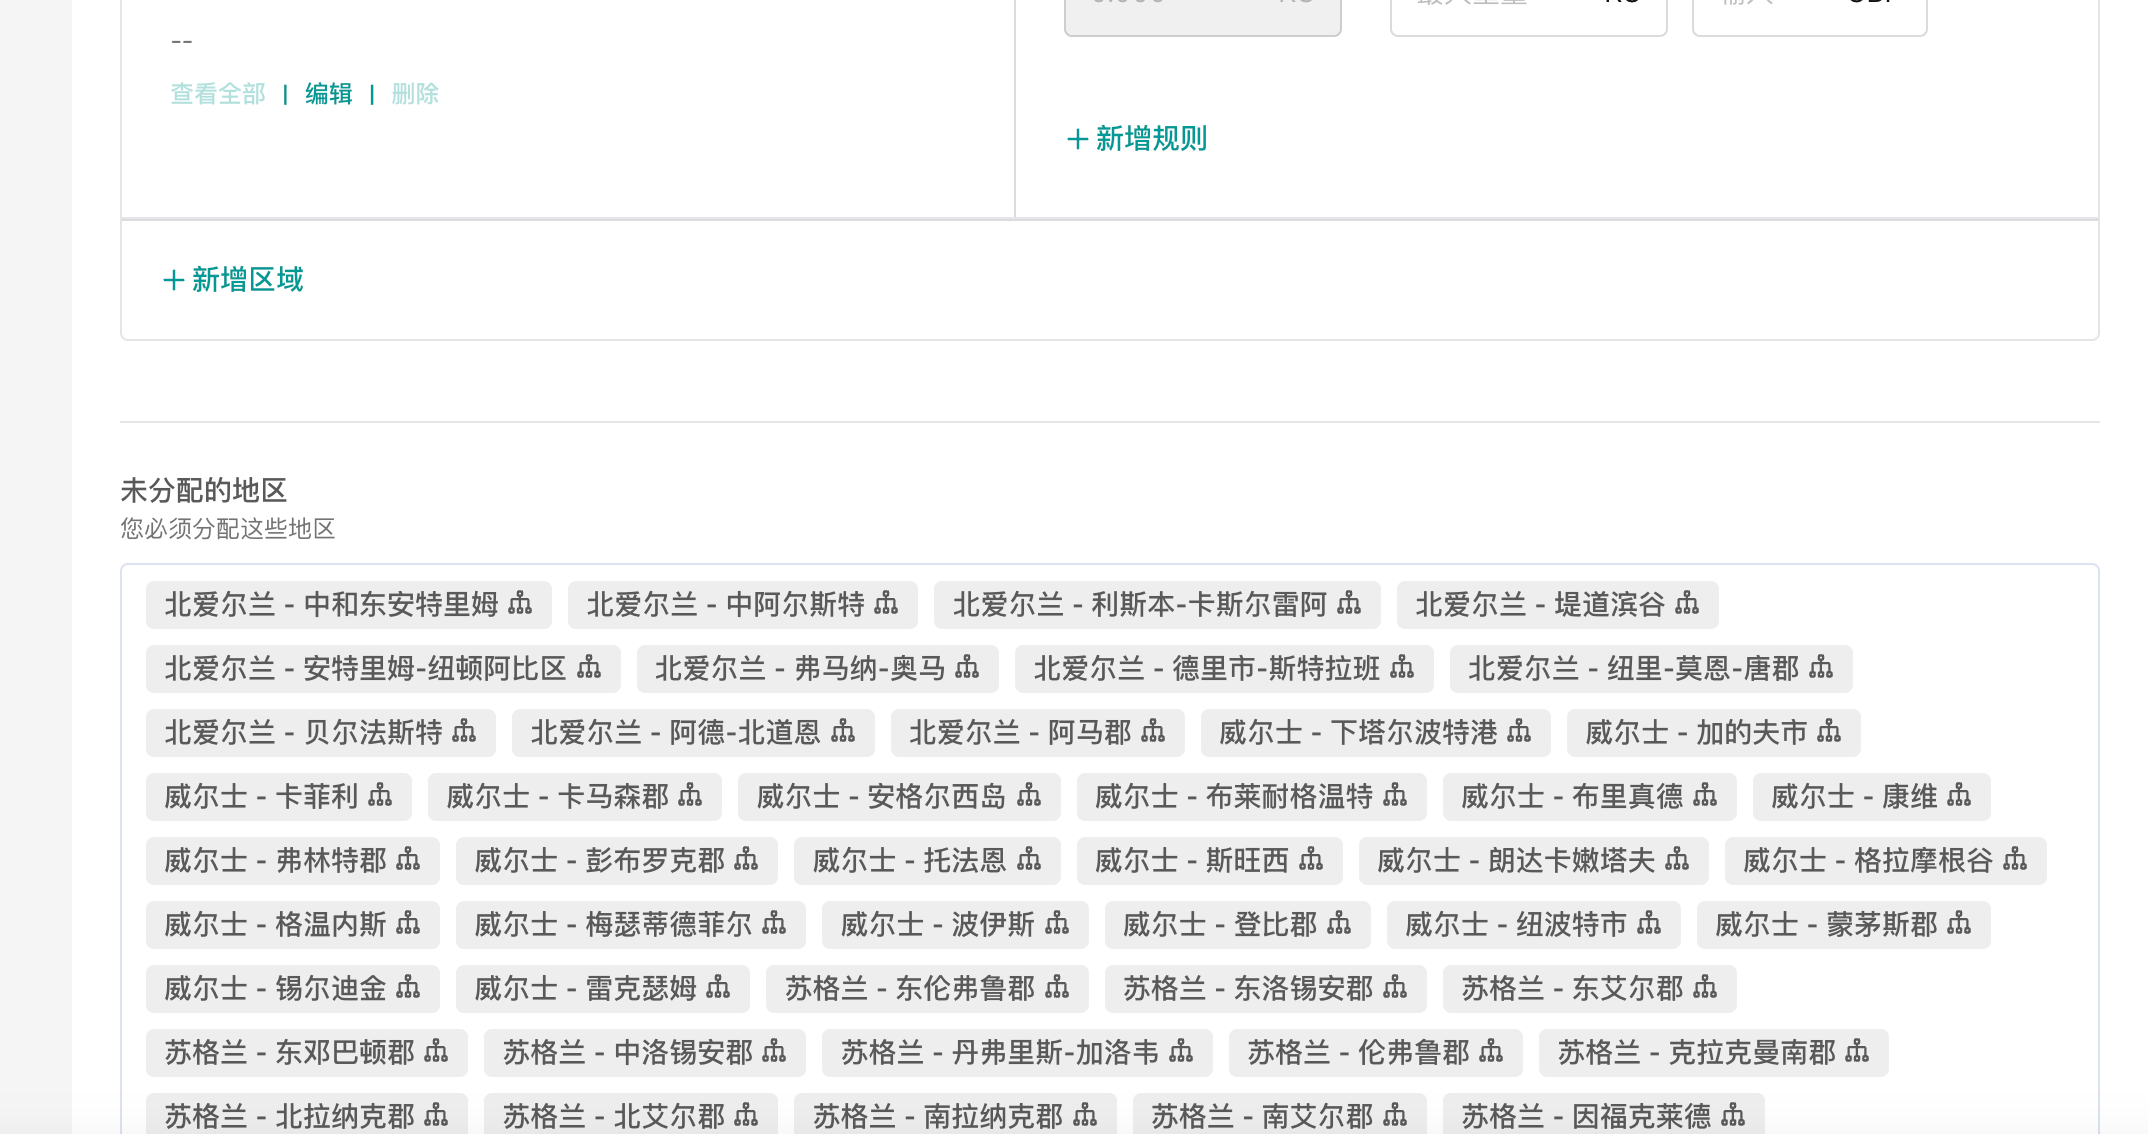Select the 苏格兰 - 东伦弗鲁郡 region tag

coord(910,989)
